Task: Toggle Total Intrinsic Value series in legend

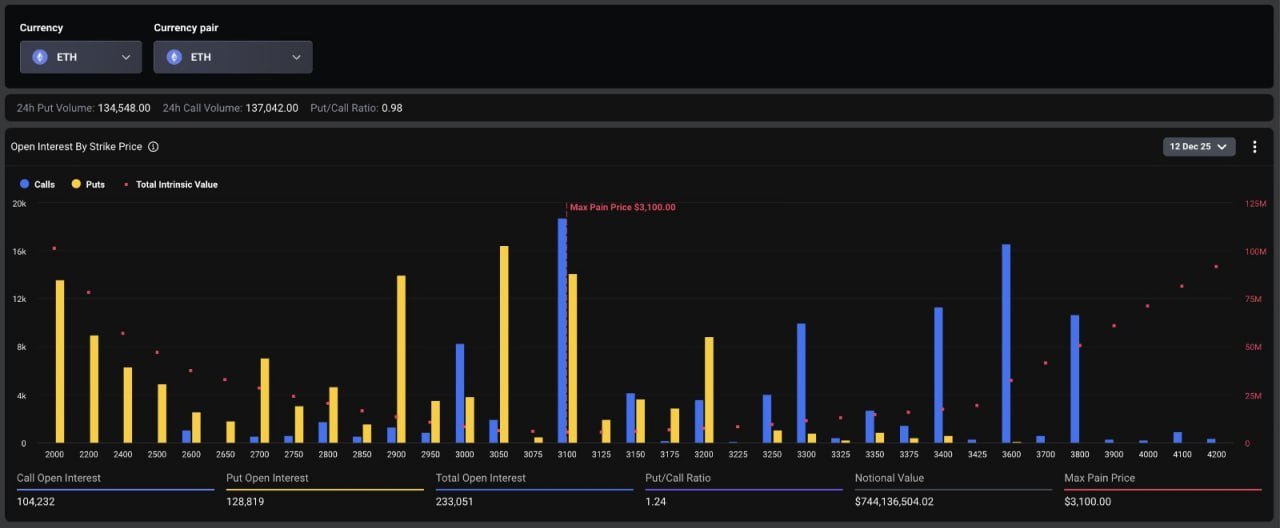Action: point(170,185)
